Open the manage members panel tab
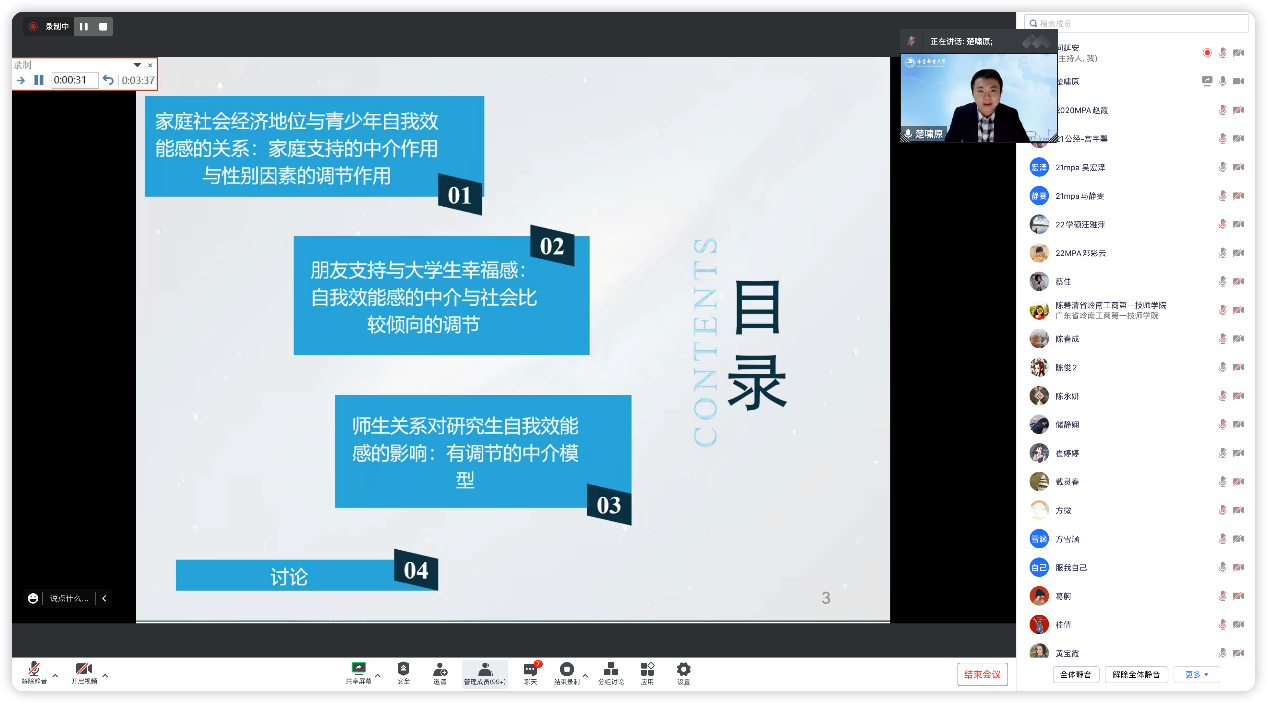Viewport: 1267px width, 703px height. coord(484,673)
